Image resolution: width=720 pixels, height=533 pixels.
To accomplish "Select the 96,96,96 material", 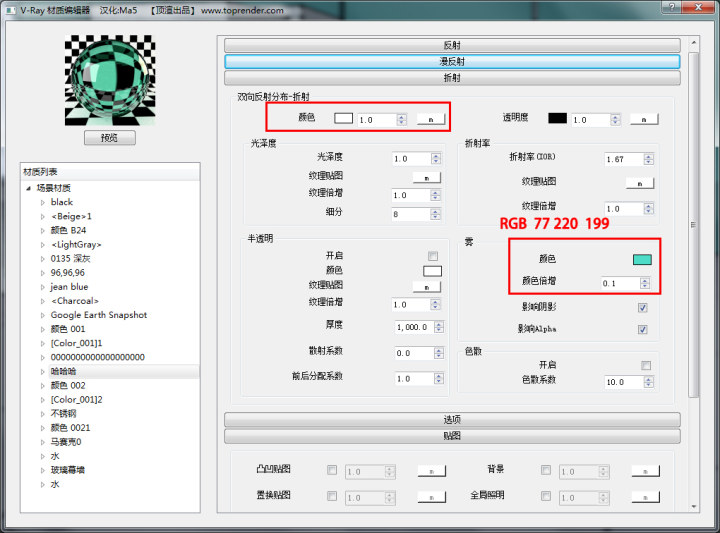I will 68,273.
